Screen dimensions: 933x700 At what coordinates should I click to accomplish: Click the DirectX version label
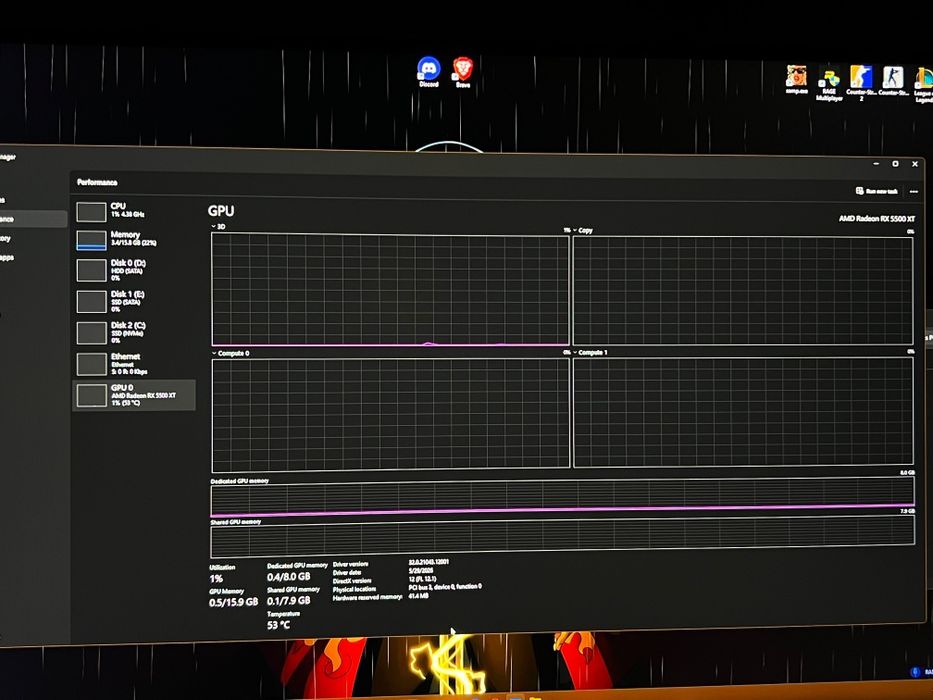(352, 581)
